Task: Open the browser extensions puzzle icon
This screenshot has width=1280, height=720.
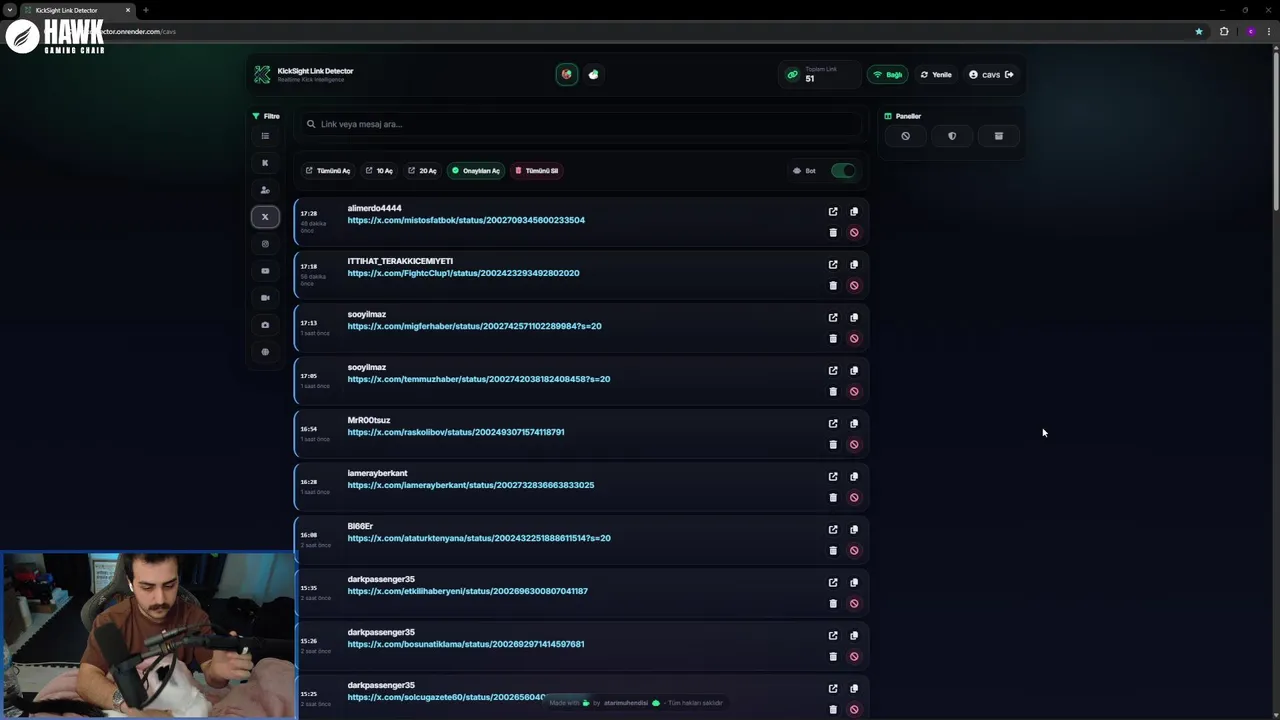Action: (1224, 31)
